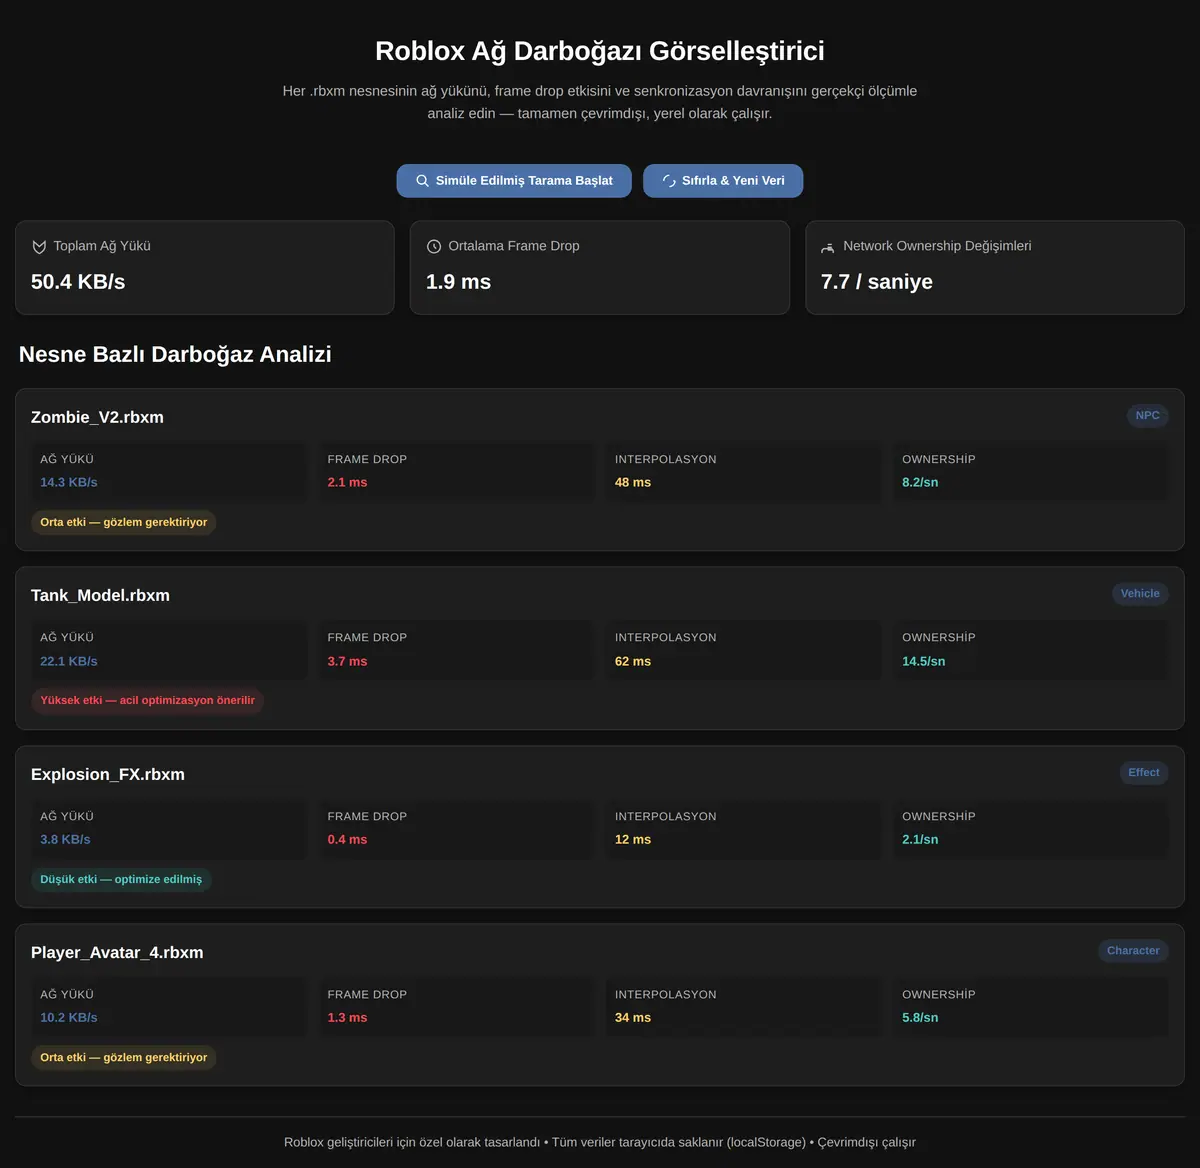The height and width of the screenshot is (1168, 1200).
Task: Click Tank_Model interpolation 62 ms
Action: click(x=633, y=661)
